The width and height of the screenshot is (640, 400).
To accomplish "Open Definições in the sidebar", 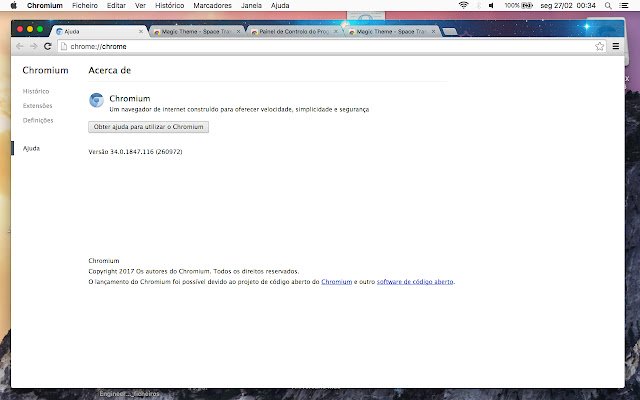I will (x=38, y=120).
